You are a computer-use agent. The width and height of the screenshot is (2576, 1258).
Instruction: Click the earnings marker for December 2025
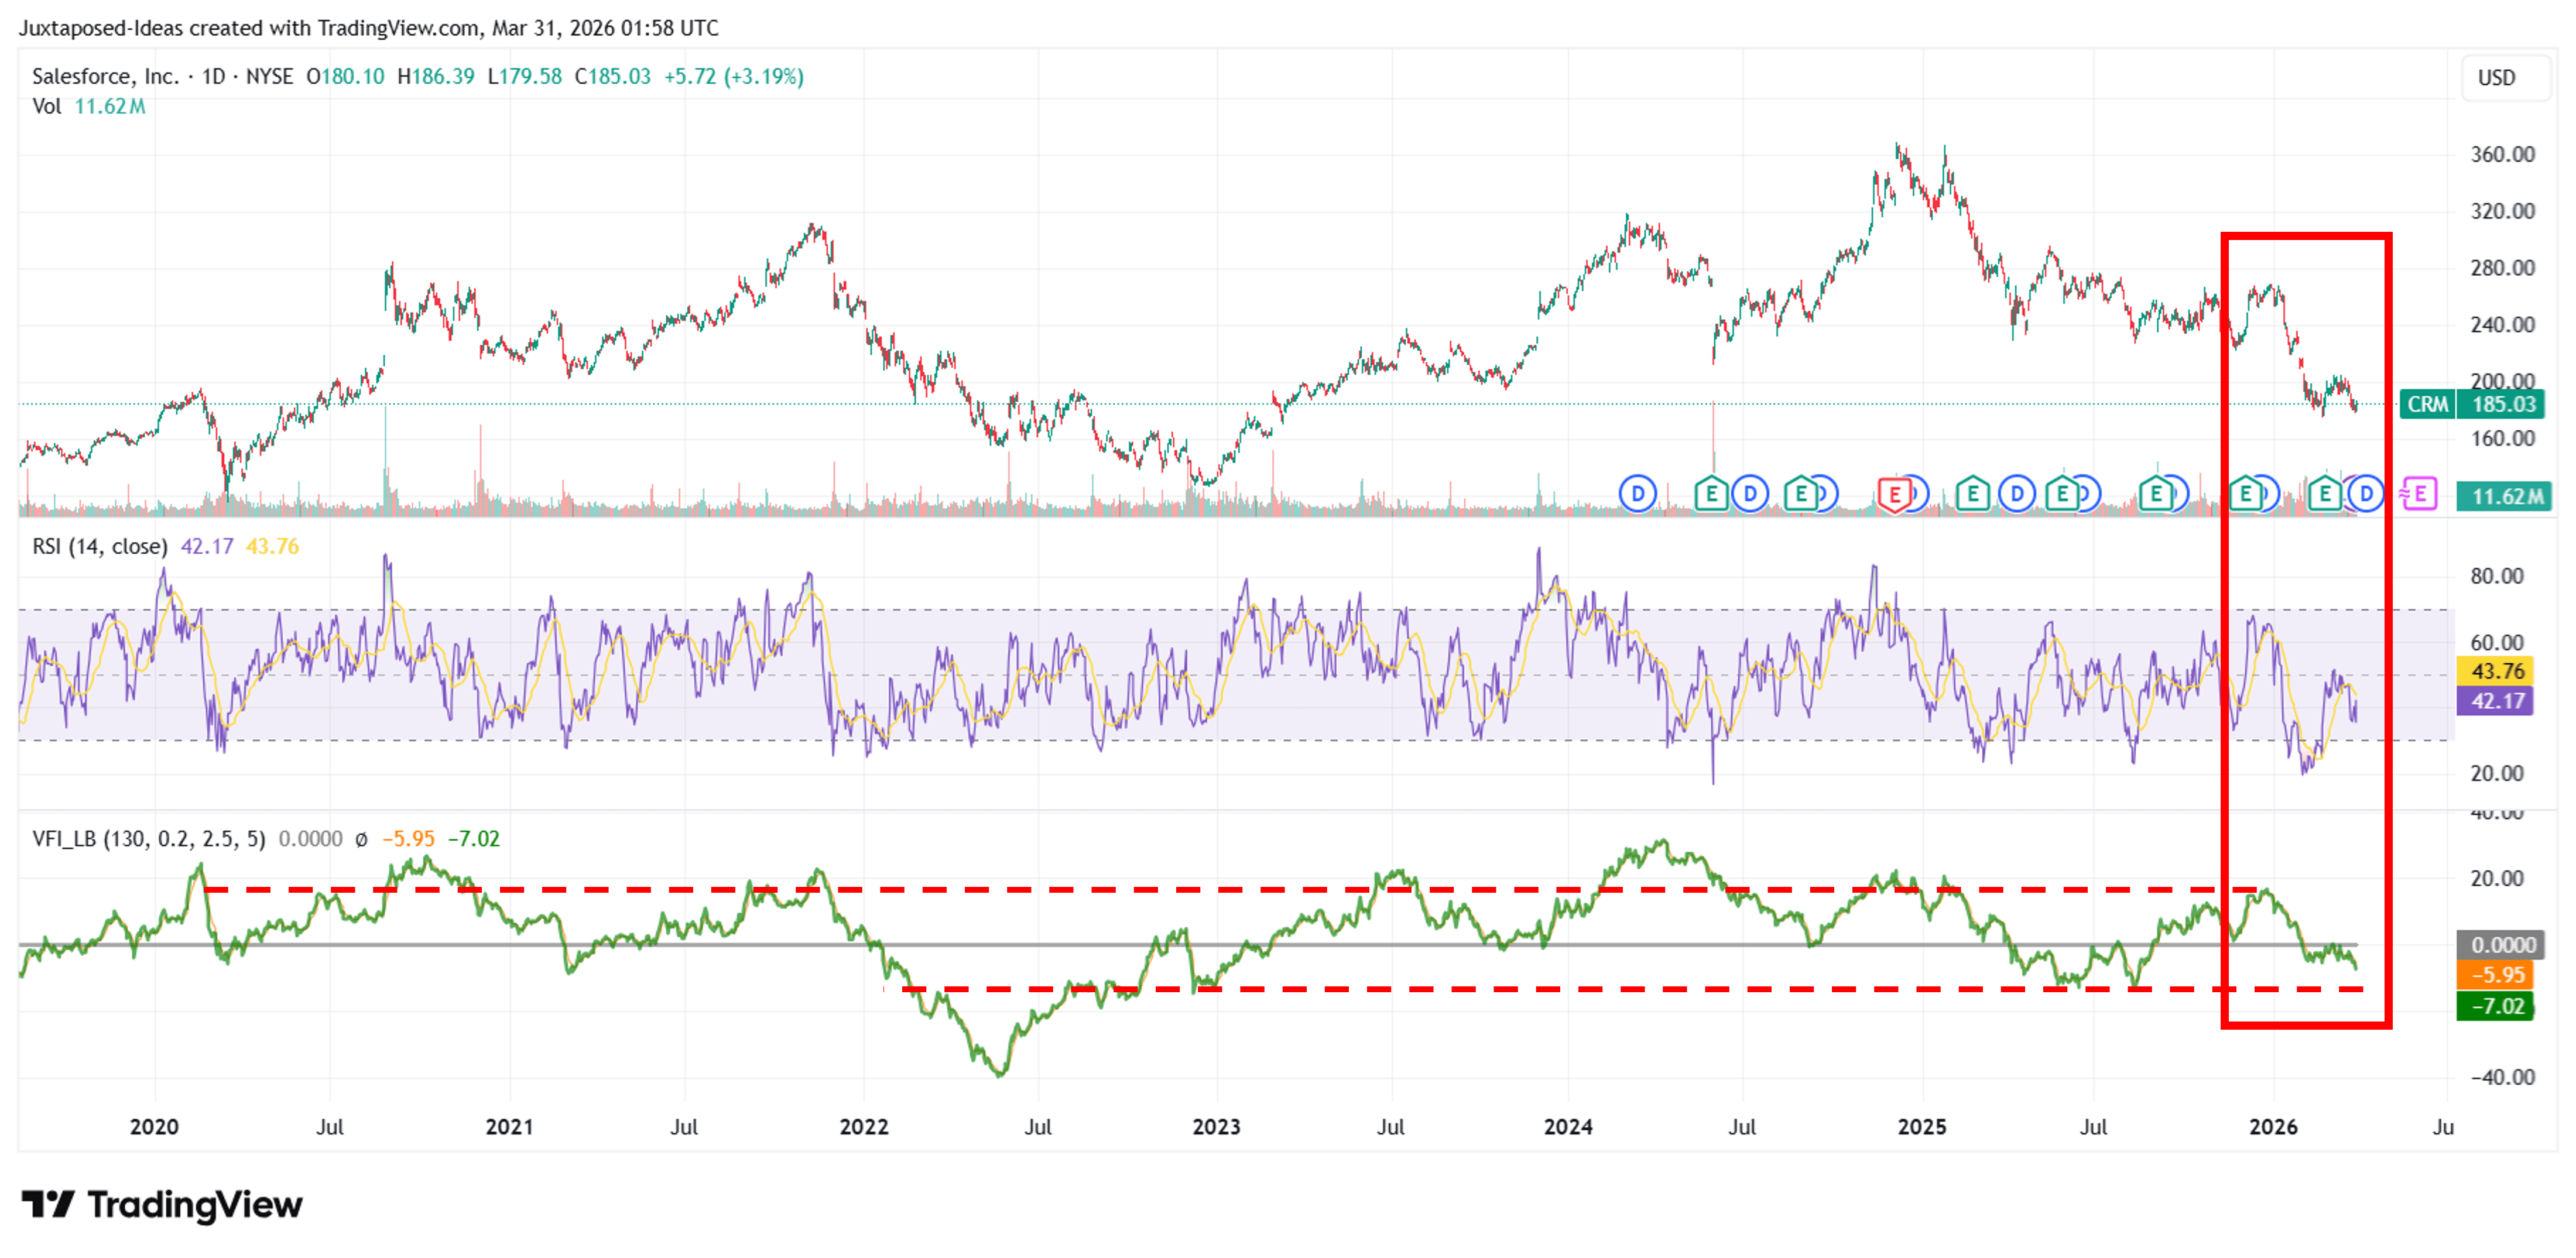(2246, 494)
